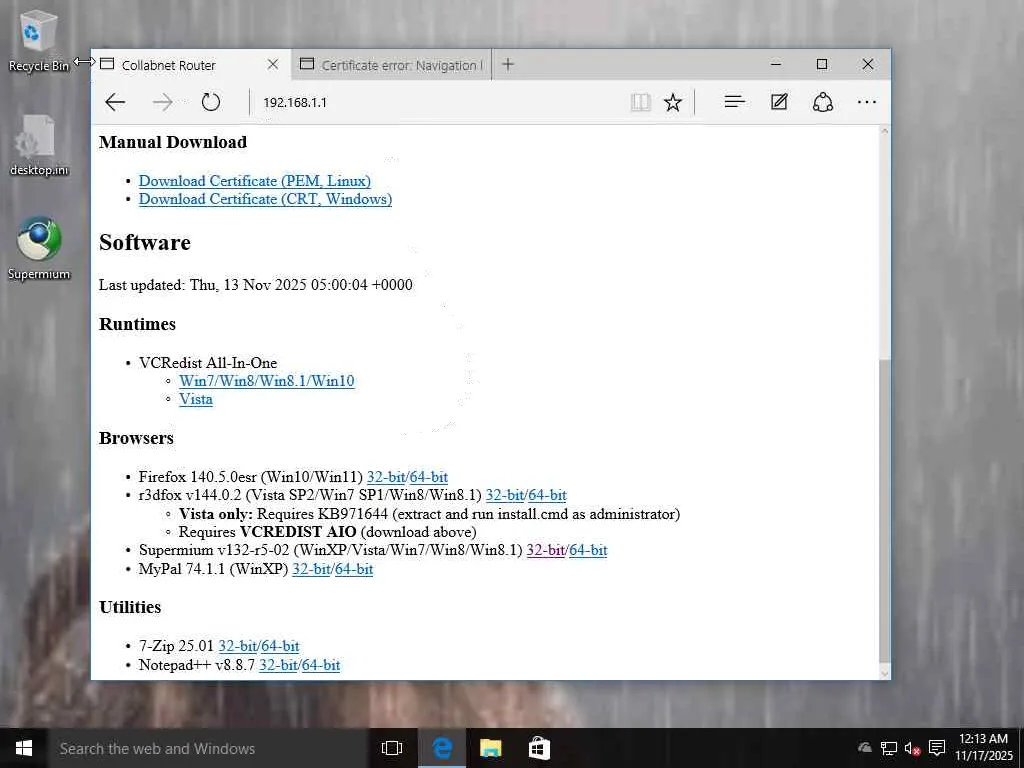Open the Store from the taskbar
Screen dimensions: 1024x768
pos(539,748)
